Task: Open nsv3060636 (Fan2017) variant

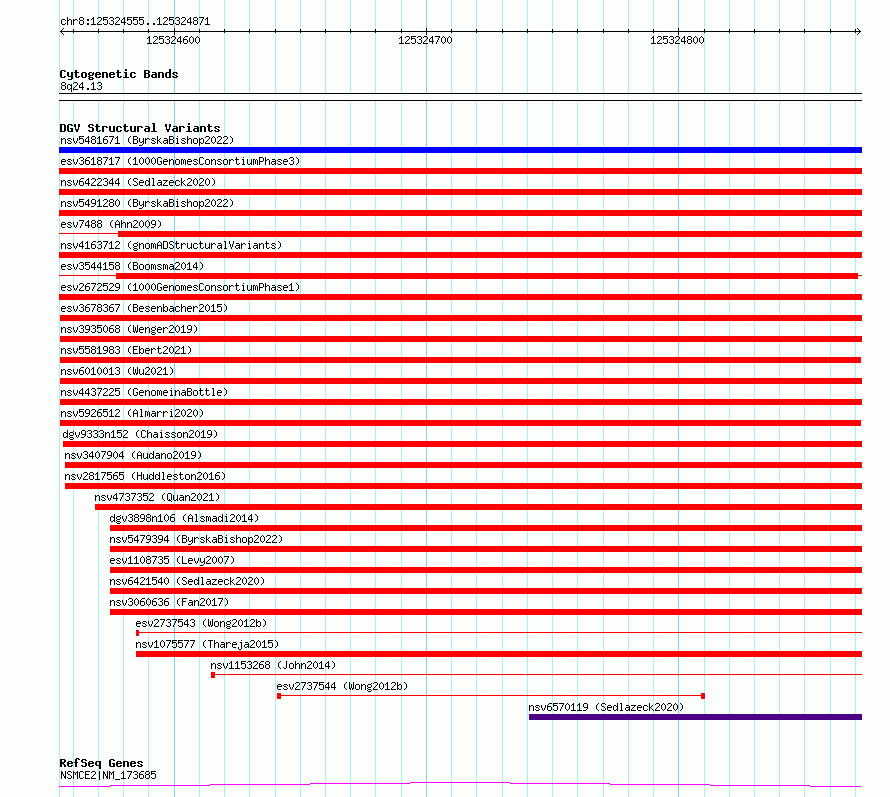Action: (x=169, y=602)
